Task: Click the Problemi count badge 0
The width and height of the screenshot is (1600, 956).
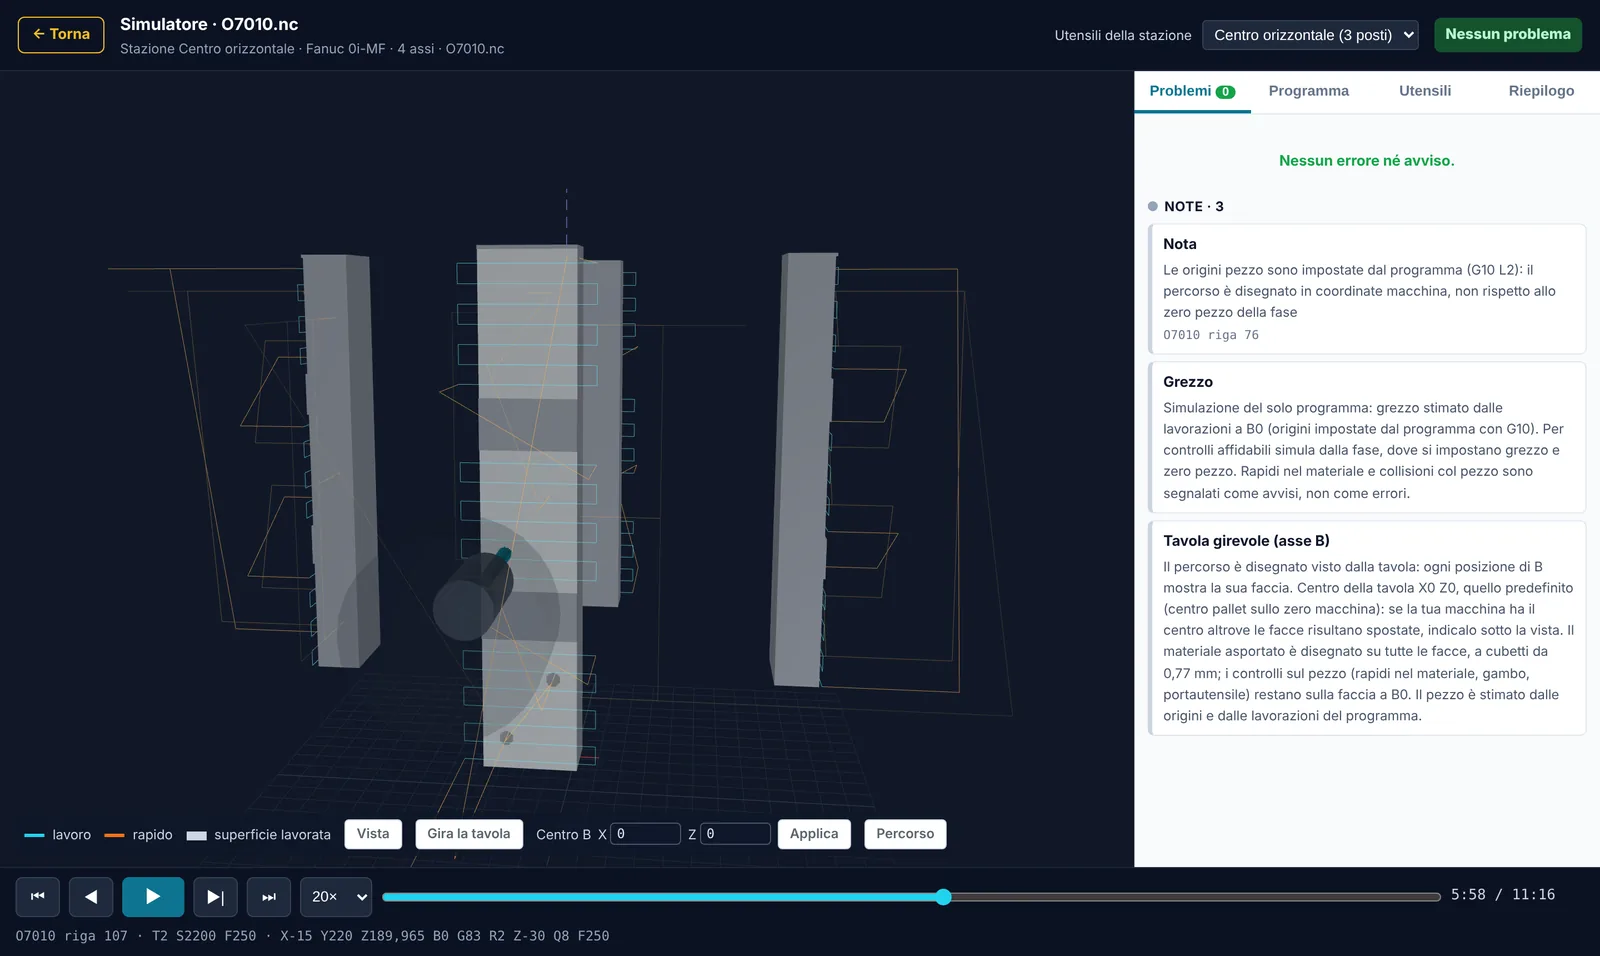Action: [x=1225, y=92]
